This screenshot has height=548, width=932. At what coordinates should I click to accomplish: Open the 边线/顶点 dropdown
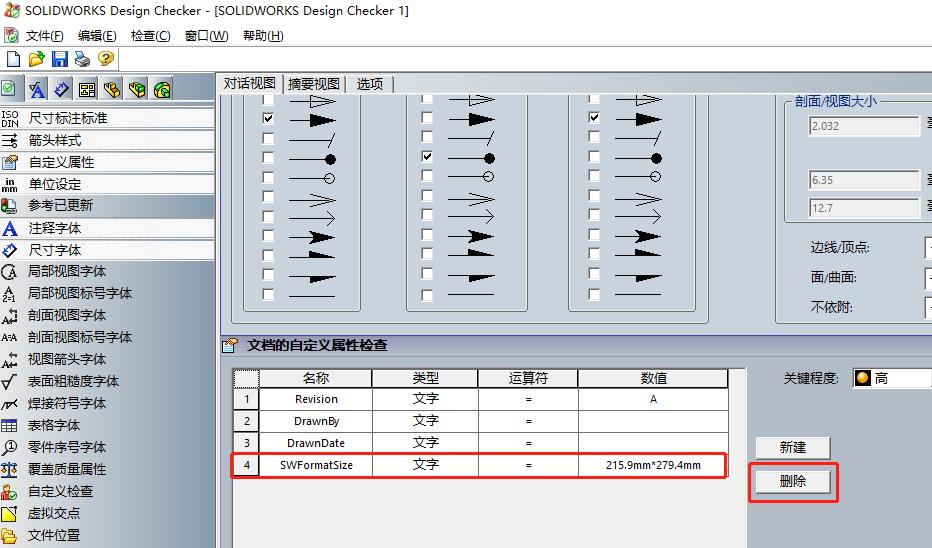click(x=928, y=247)
